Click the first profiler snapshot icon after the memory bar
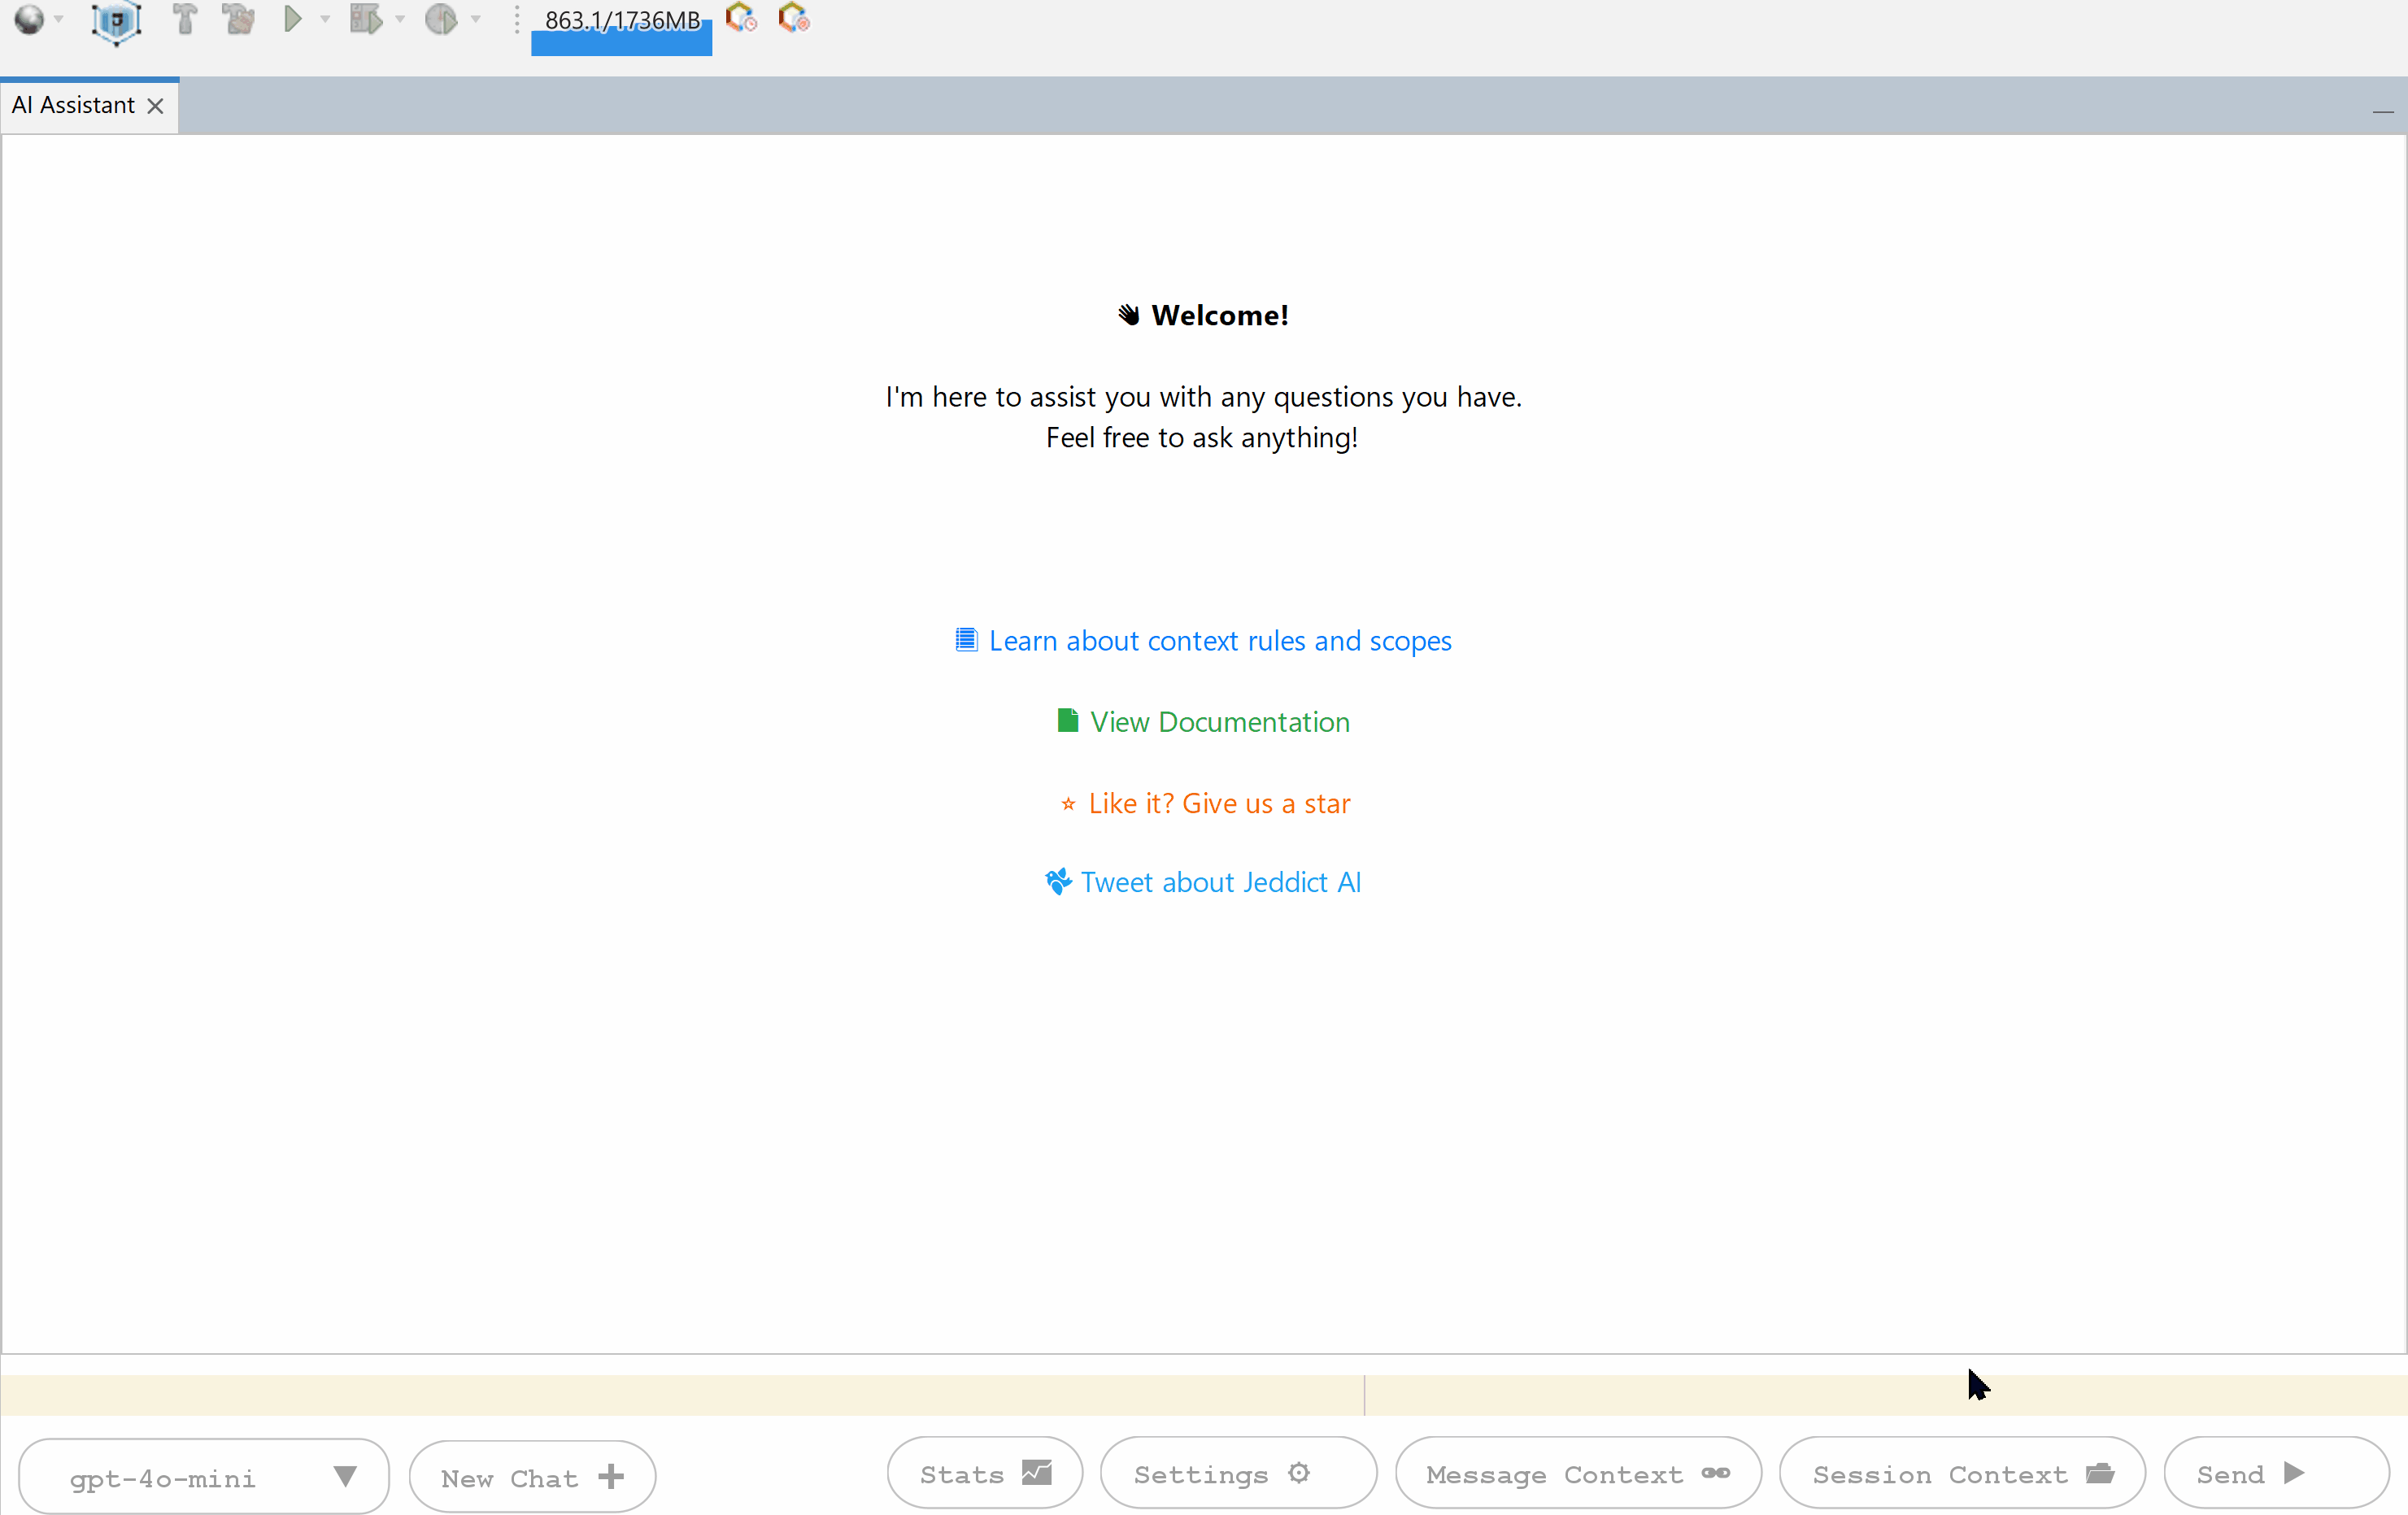This screenshot has height=1515, width=2408. [740, 18]
